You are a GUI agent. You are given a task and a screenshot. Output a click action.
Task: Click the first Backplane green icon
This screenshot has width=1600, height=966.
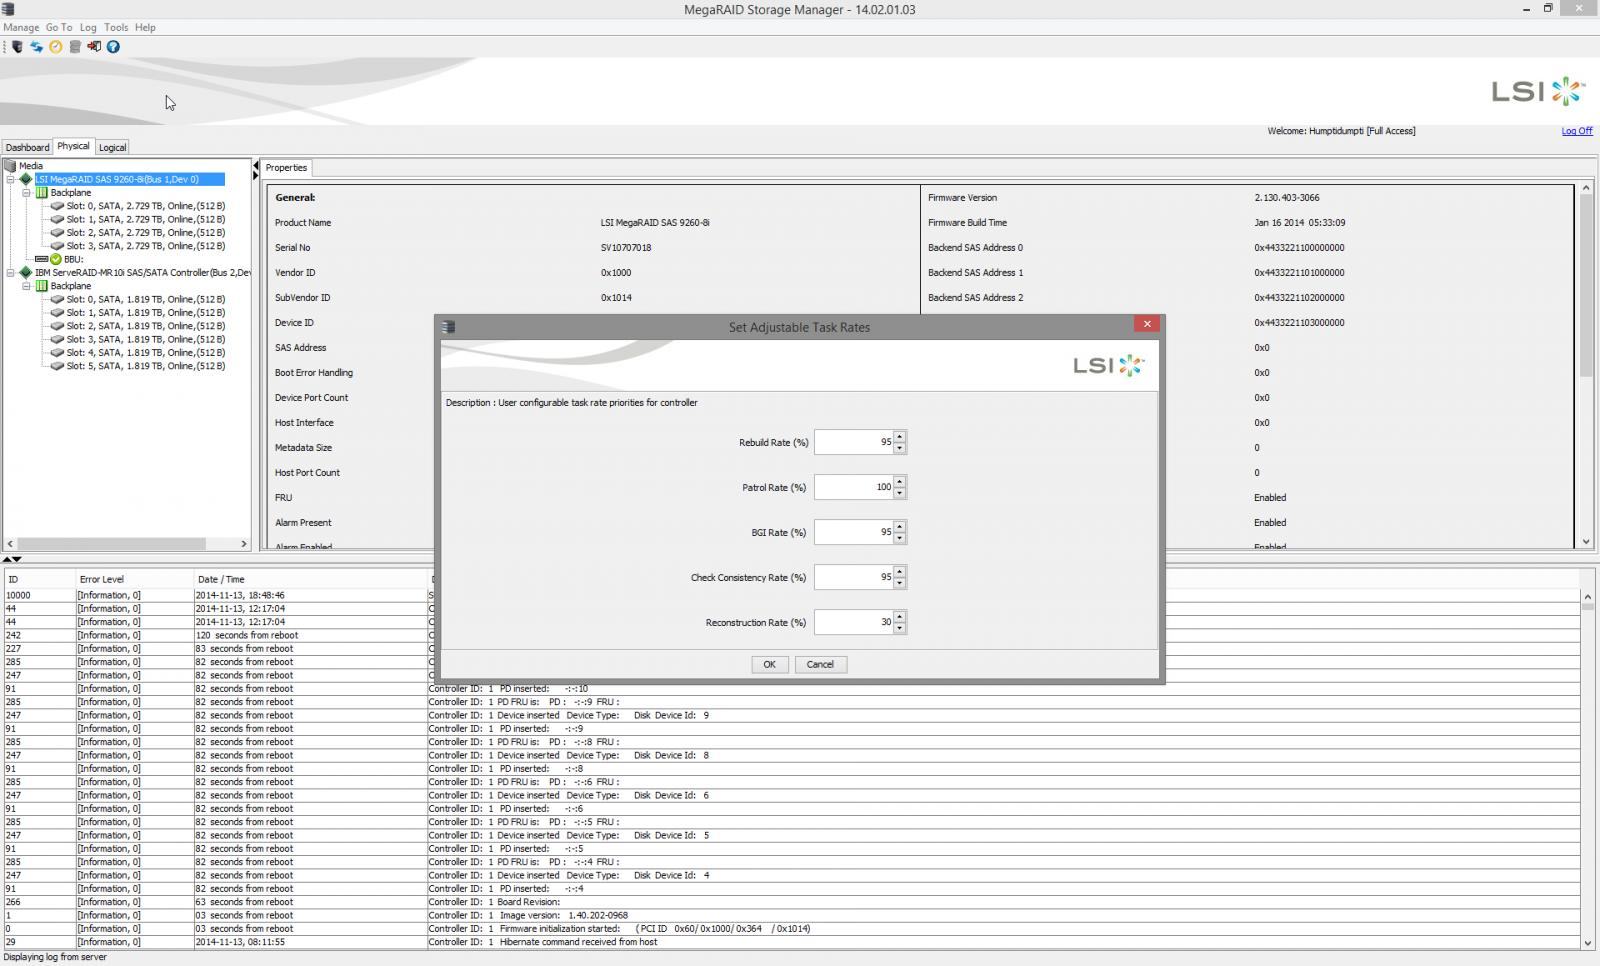[42, 193]
